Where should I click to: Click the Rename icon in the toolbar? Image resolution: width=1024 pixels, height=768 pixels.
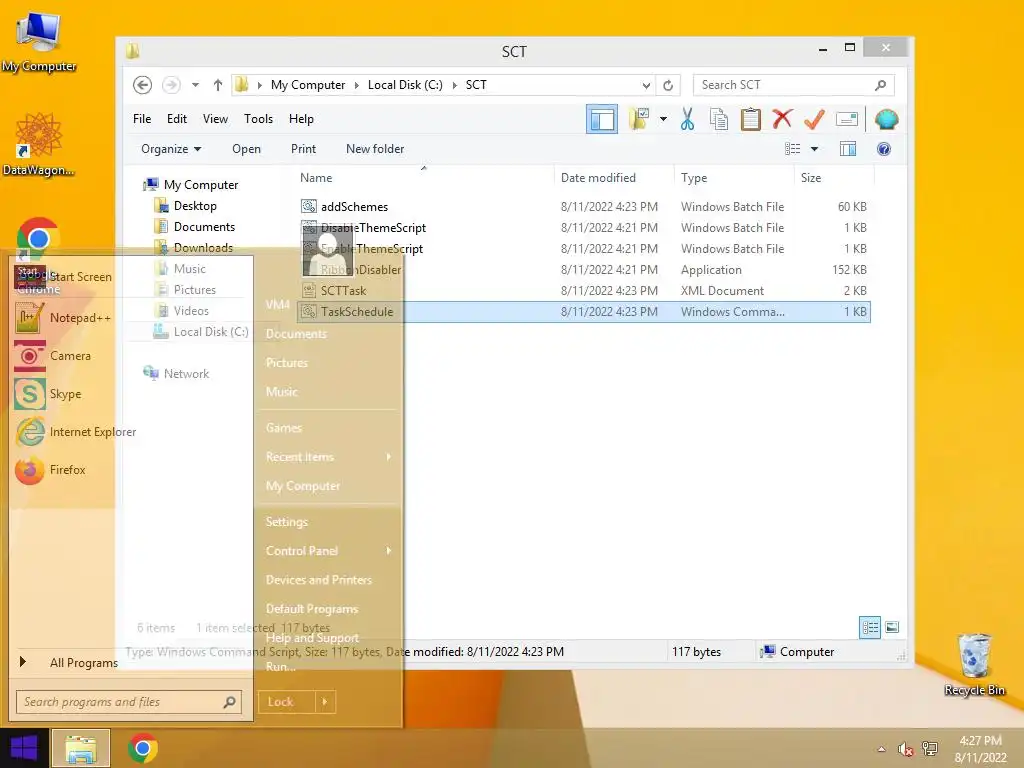846,119
